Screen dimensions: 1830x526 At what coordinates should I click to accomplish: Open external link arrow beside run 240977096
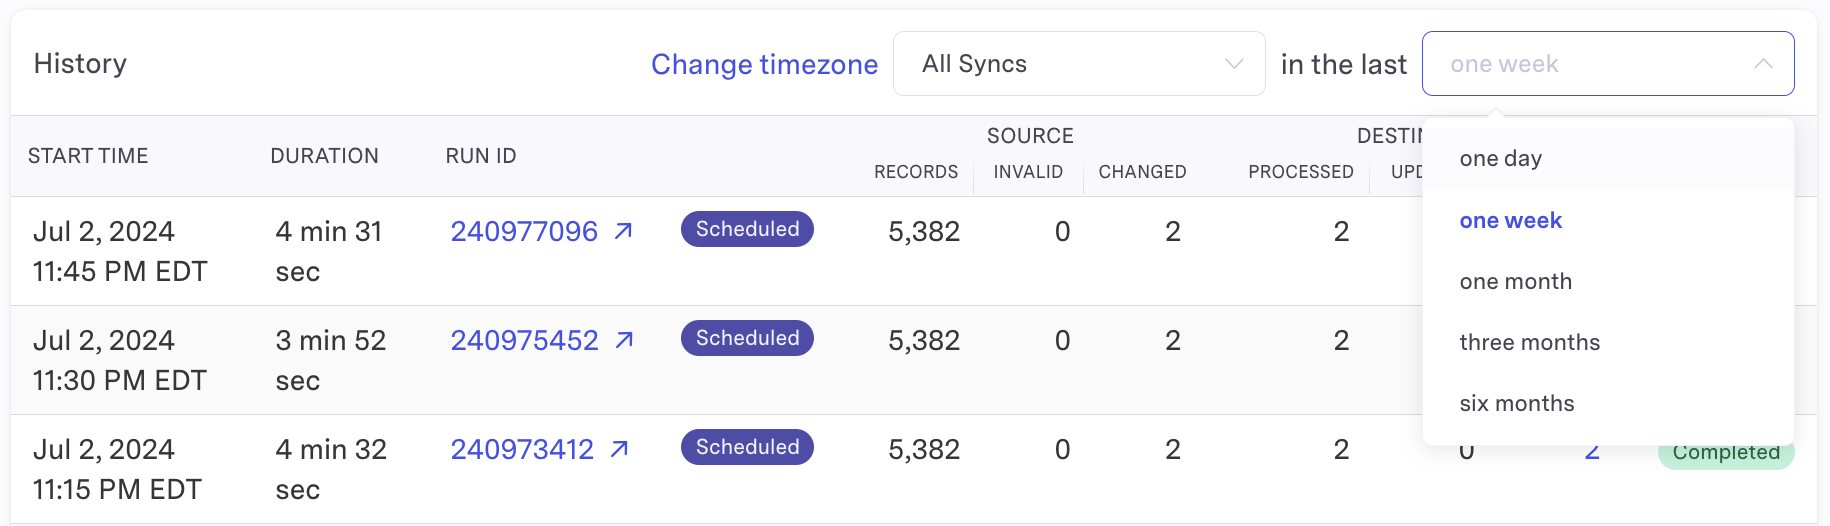(x=623, y=231)
